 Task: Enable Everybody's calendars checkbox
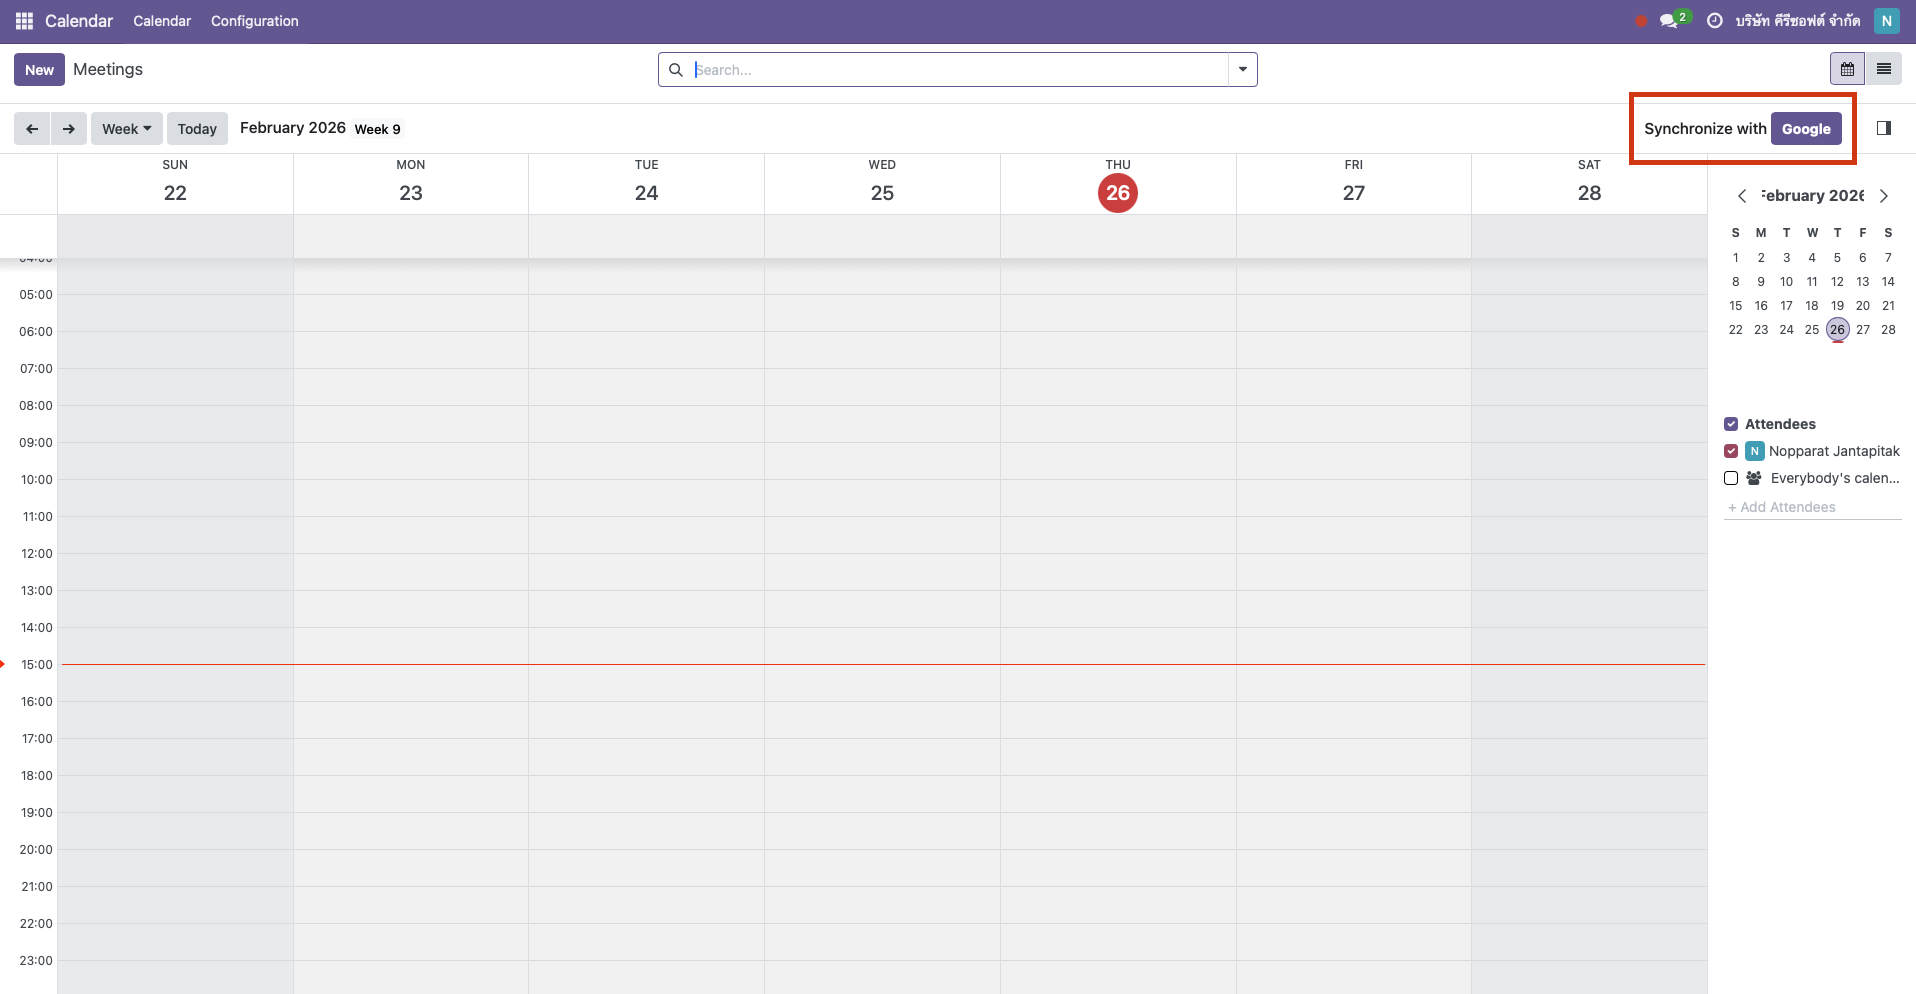click(1731, 478)
